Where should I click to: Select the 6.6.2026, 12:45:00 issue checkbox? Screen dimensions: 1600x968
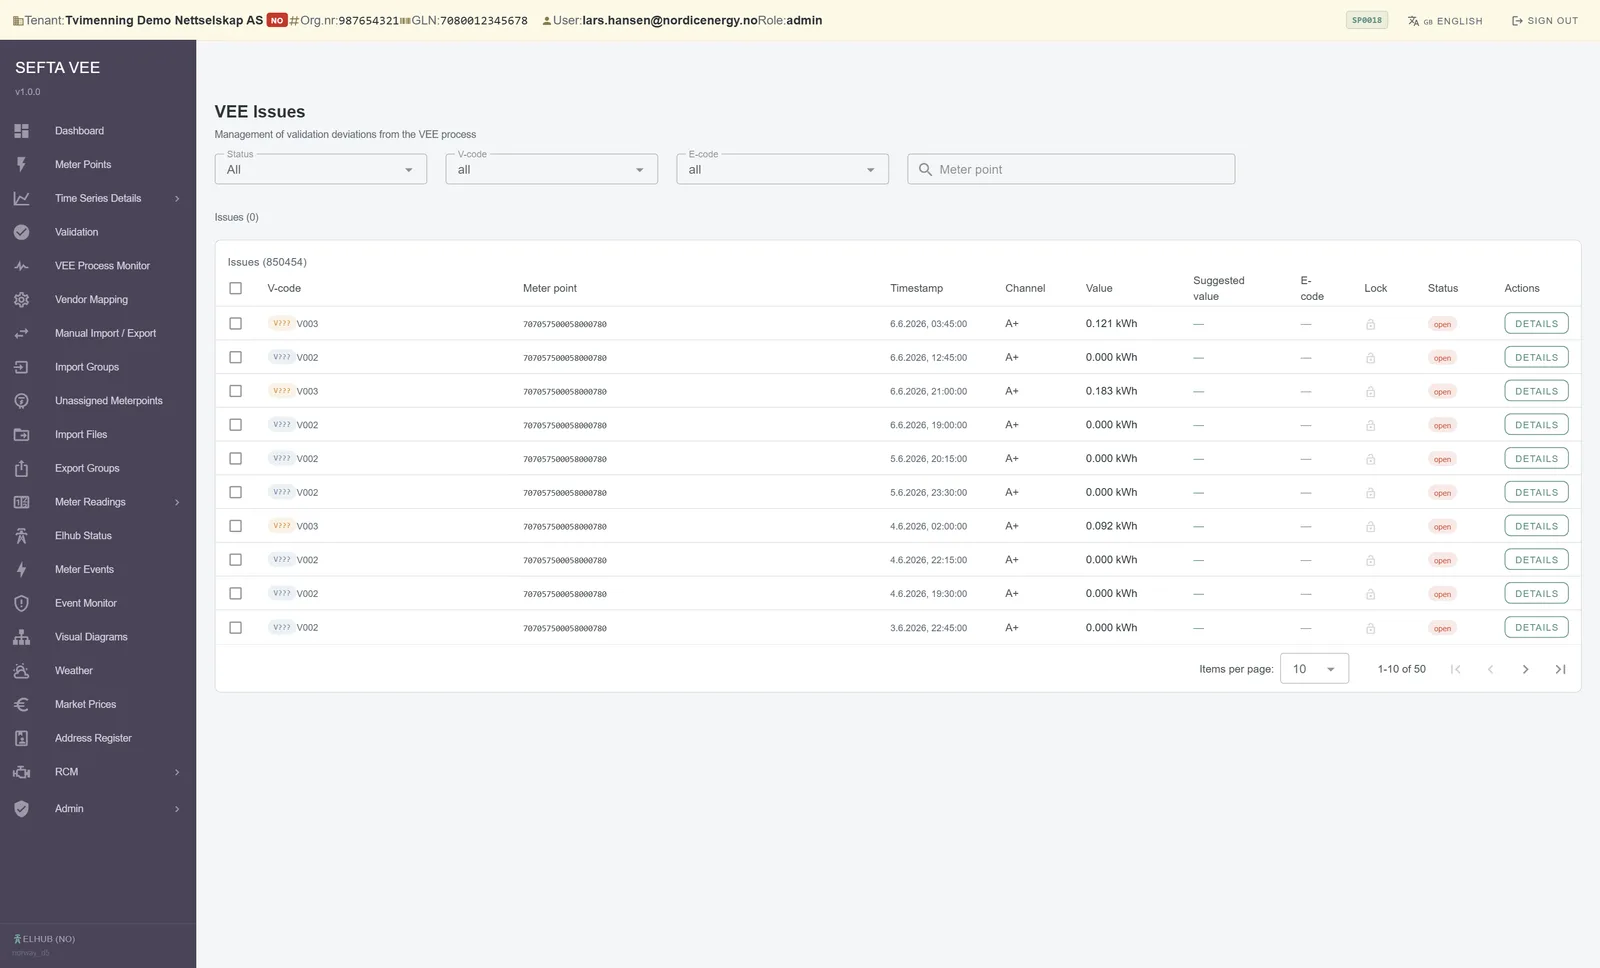(236, 357)
